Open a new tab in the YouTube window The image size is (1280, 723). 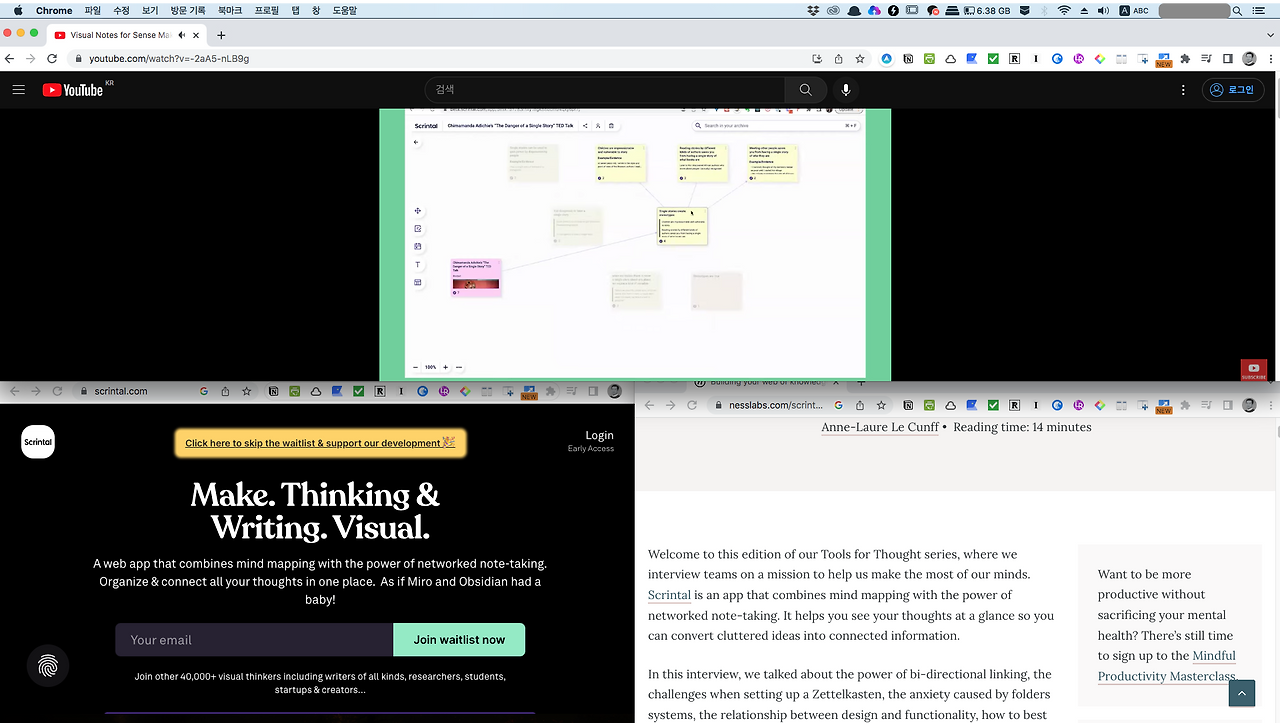coord(221,35)
